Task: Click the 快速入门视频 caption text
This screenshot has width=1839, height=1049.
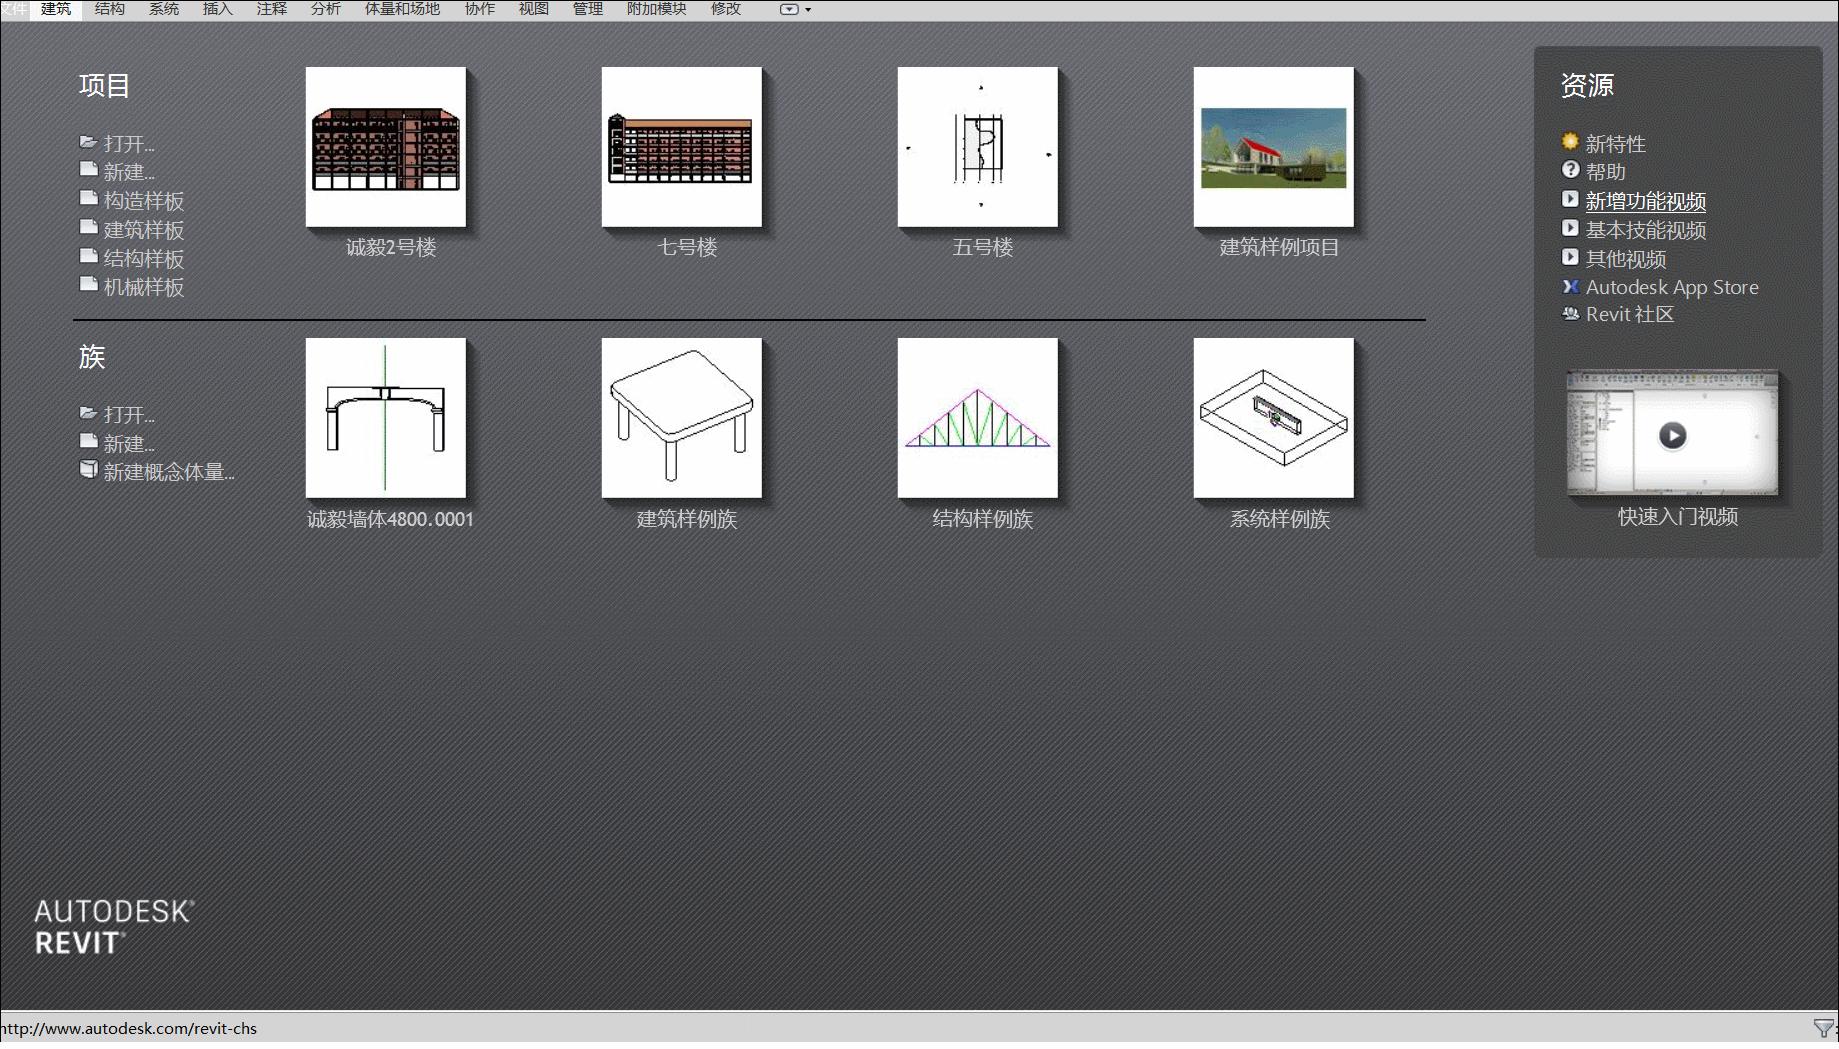Action: point(1678,517)
